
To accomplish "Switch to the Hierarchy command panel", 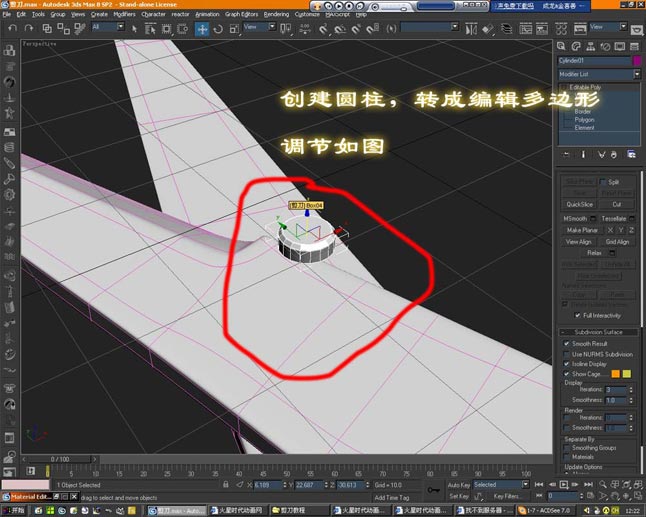I will (x=590, y=47).
